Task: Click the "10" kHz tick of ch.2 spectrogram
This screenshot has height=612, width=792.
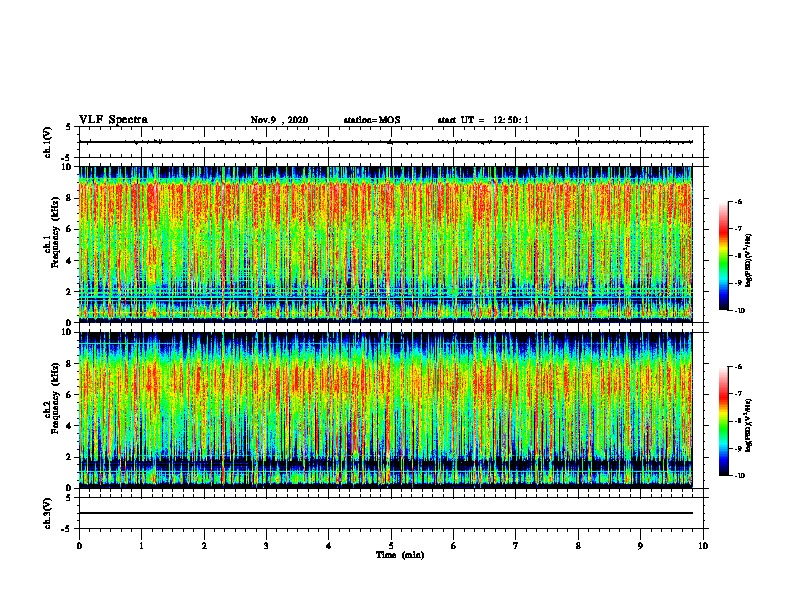Action: coord(67,332)
